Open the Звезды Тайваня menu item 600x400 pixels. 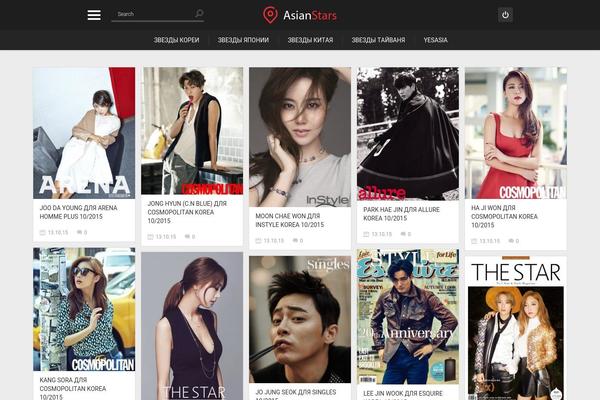[x=378, y=40]
